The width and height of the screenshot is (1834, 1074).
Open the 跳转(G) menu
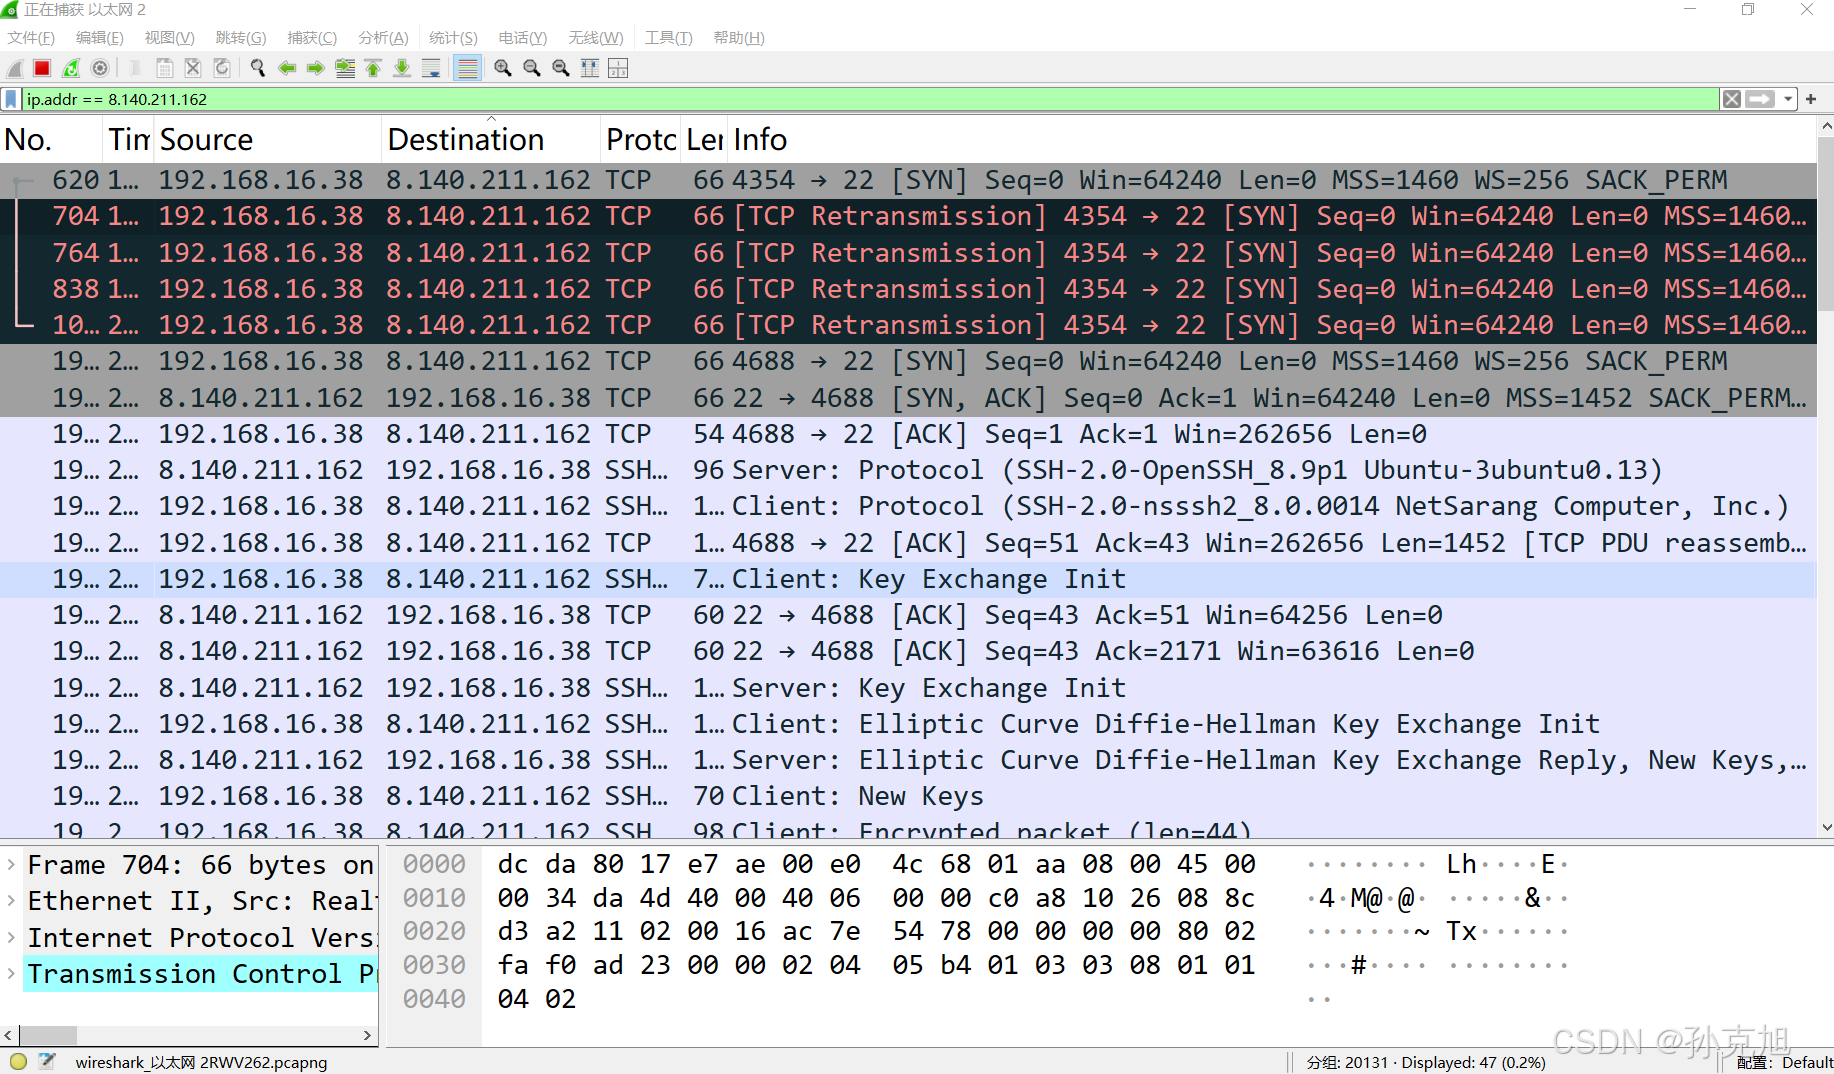coord(241,38)
